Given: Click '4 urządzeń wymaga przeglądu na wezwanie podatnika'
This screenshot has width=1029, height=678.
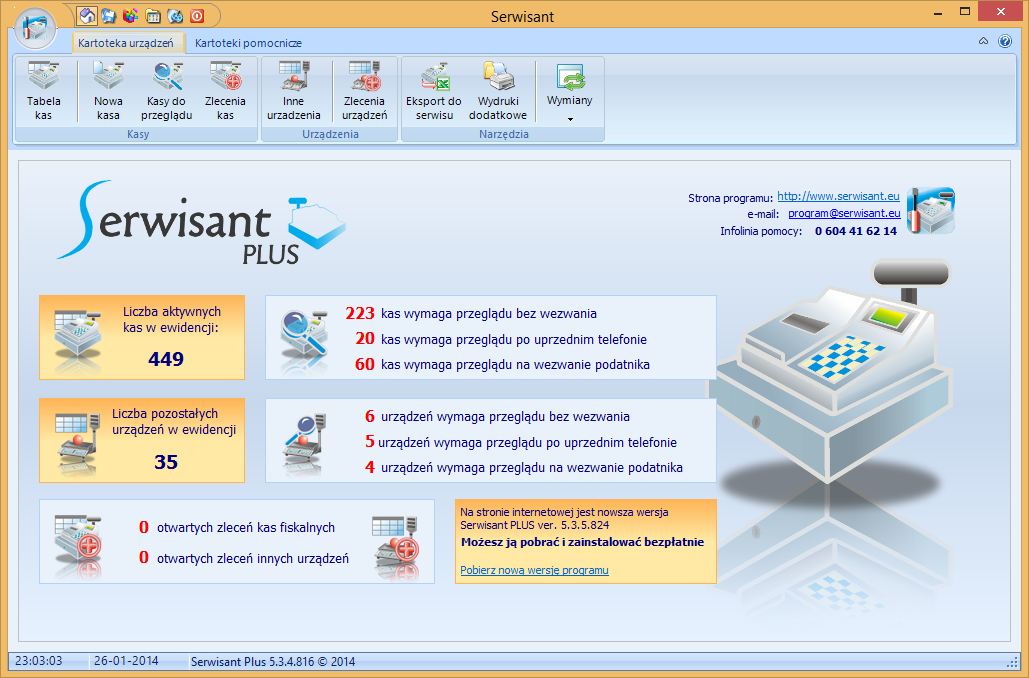Looking at the screenshot, I should coord(524,467).
